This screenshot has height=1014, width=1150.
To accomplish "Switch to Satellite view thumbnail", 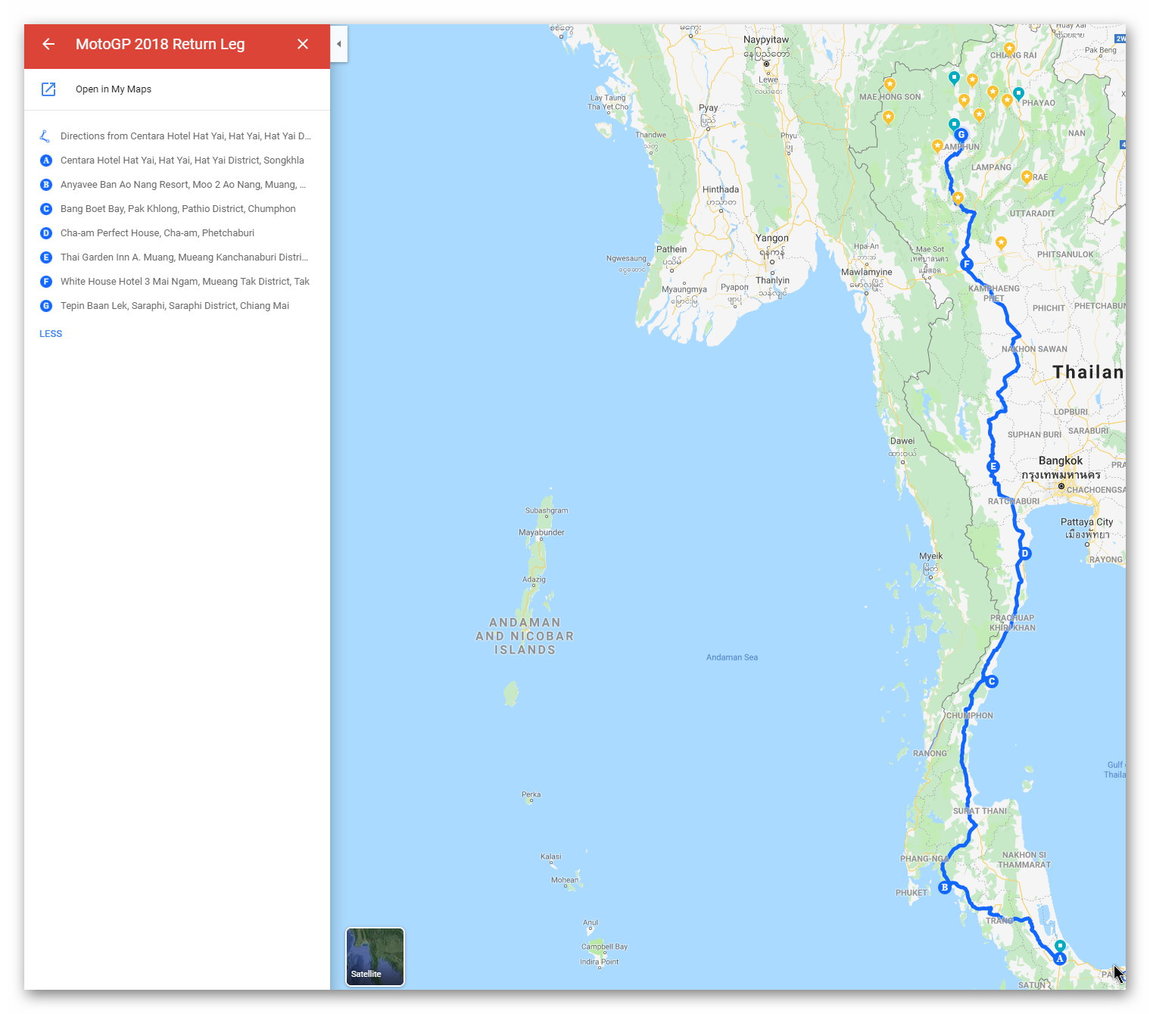I will [x=375, y=956].
